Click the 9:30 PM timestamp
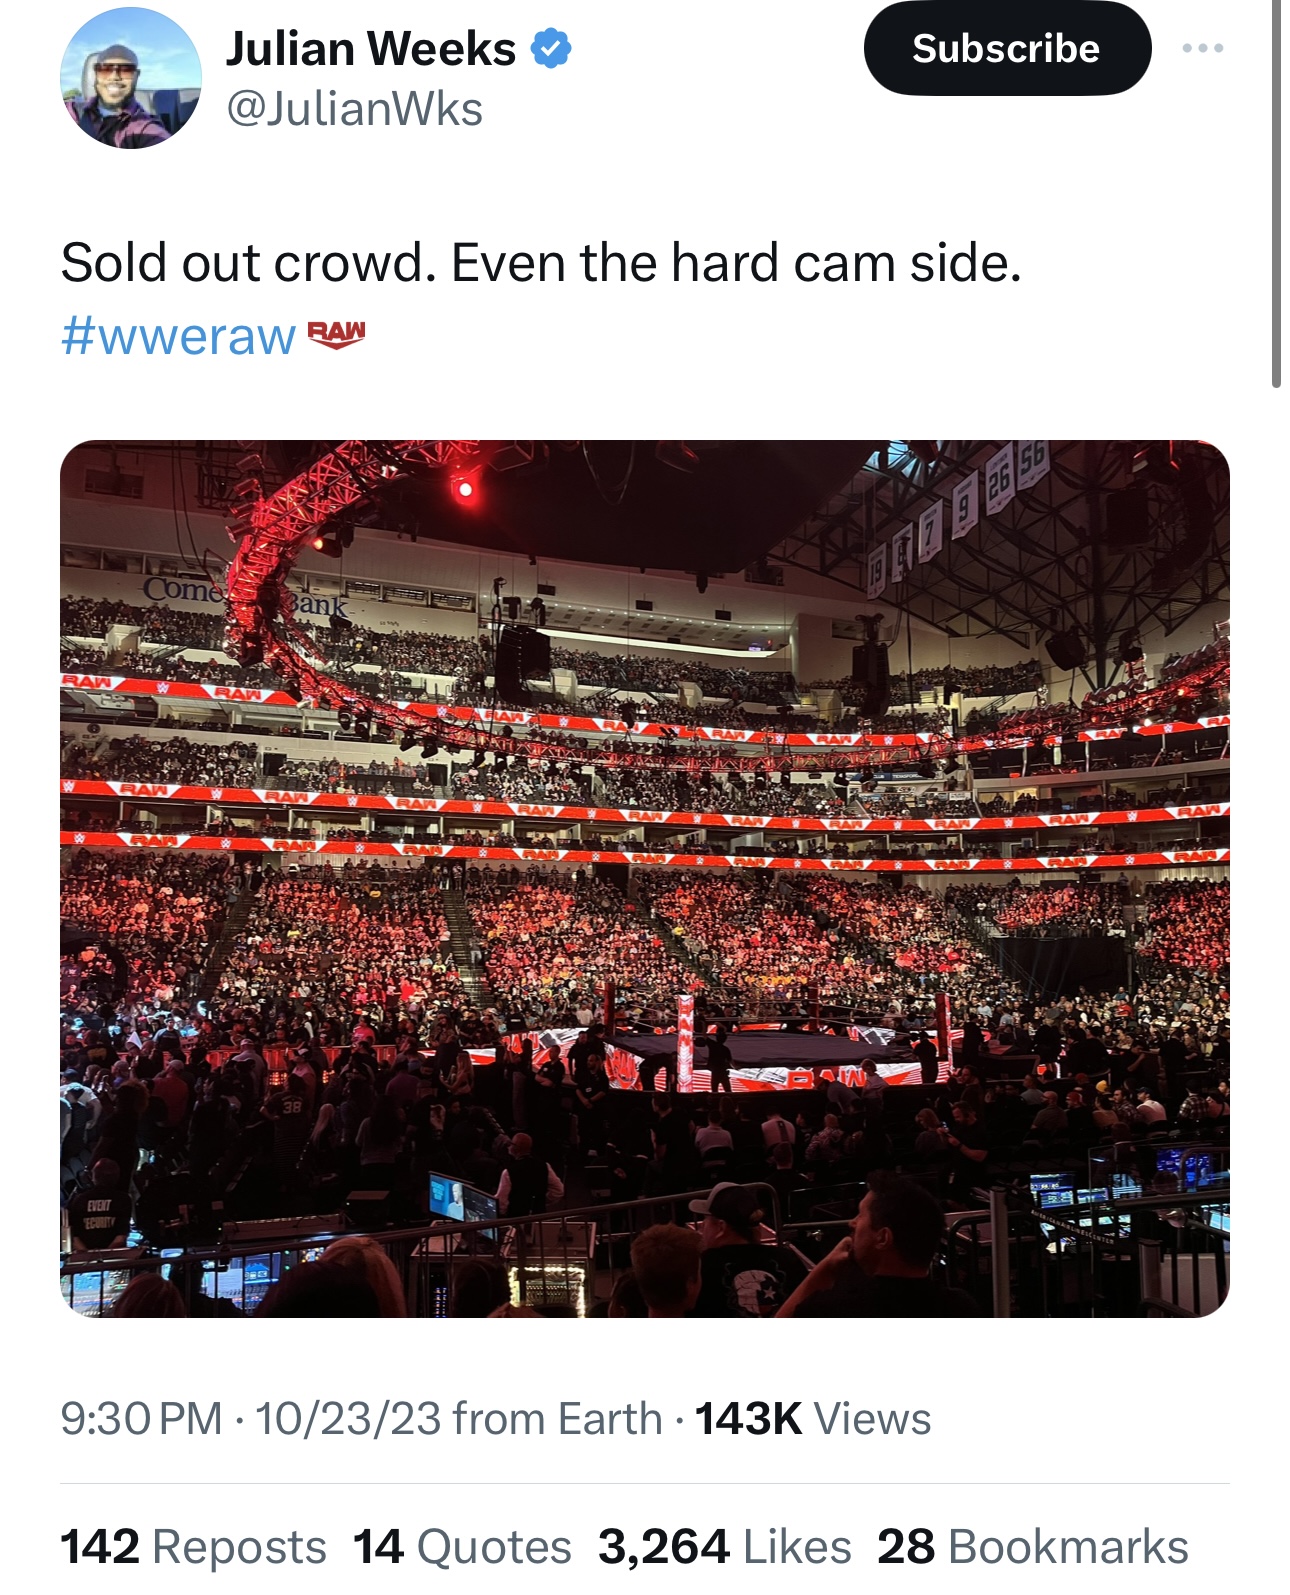Viewport: 1290px width, 1595px height. tap(141, 1418)
